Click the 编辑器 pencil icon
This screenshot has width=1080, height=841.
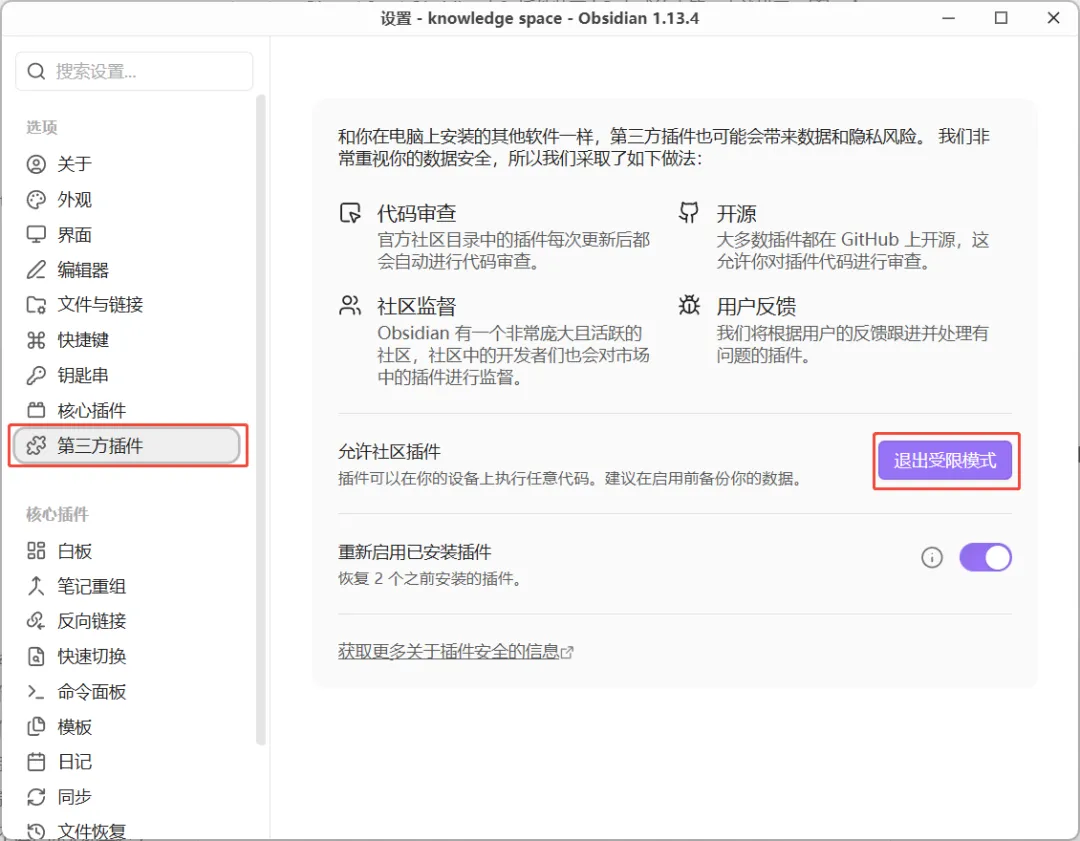(x=36, y=270)
